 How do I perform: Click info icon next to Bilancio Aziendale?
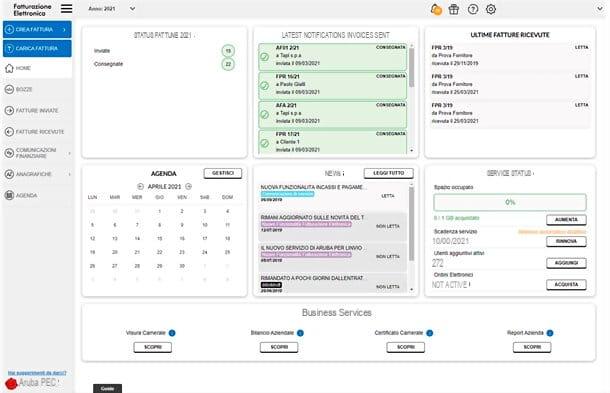[300, 333]
